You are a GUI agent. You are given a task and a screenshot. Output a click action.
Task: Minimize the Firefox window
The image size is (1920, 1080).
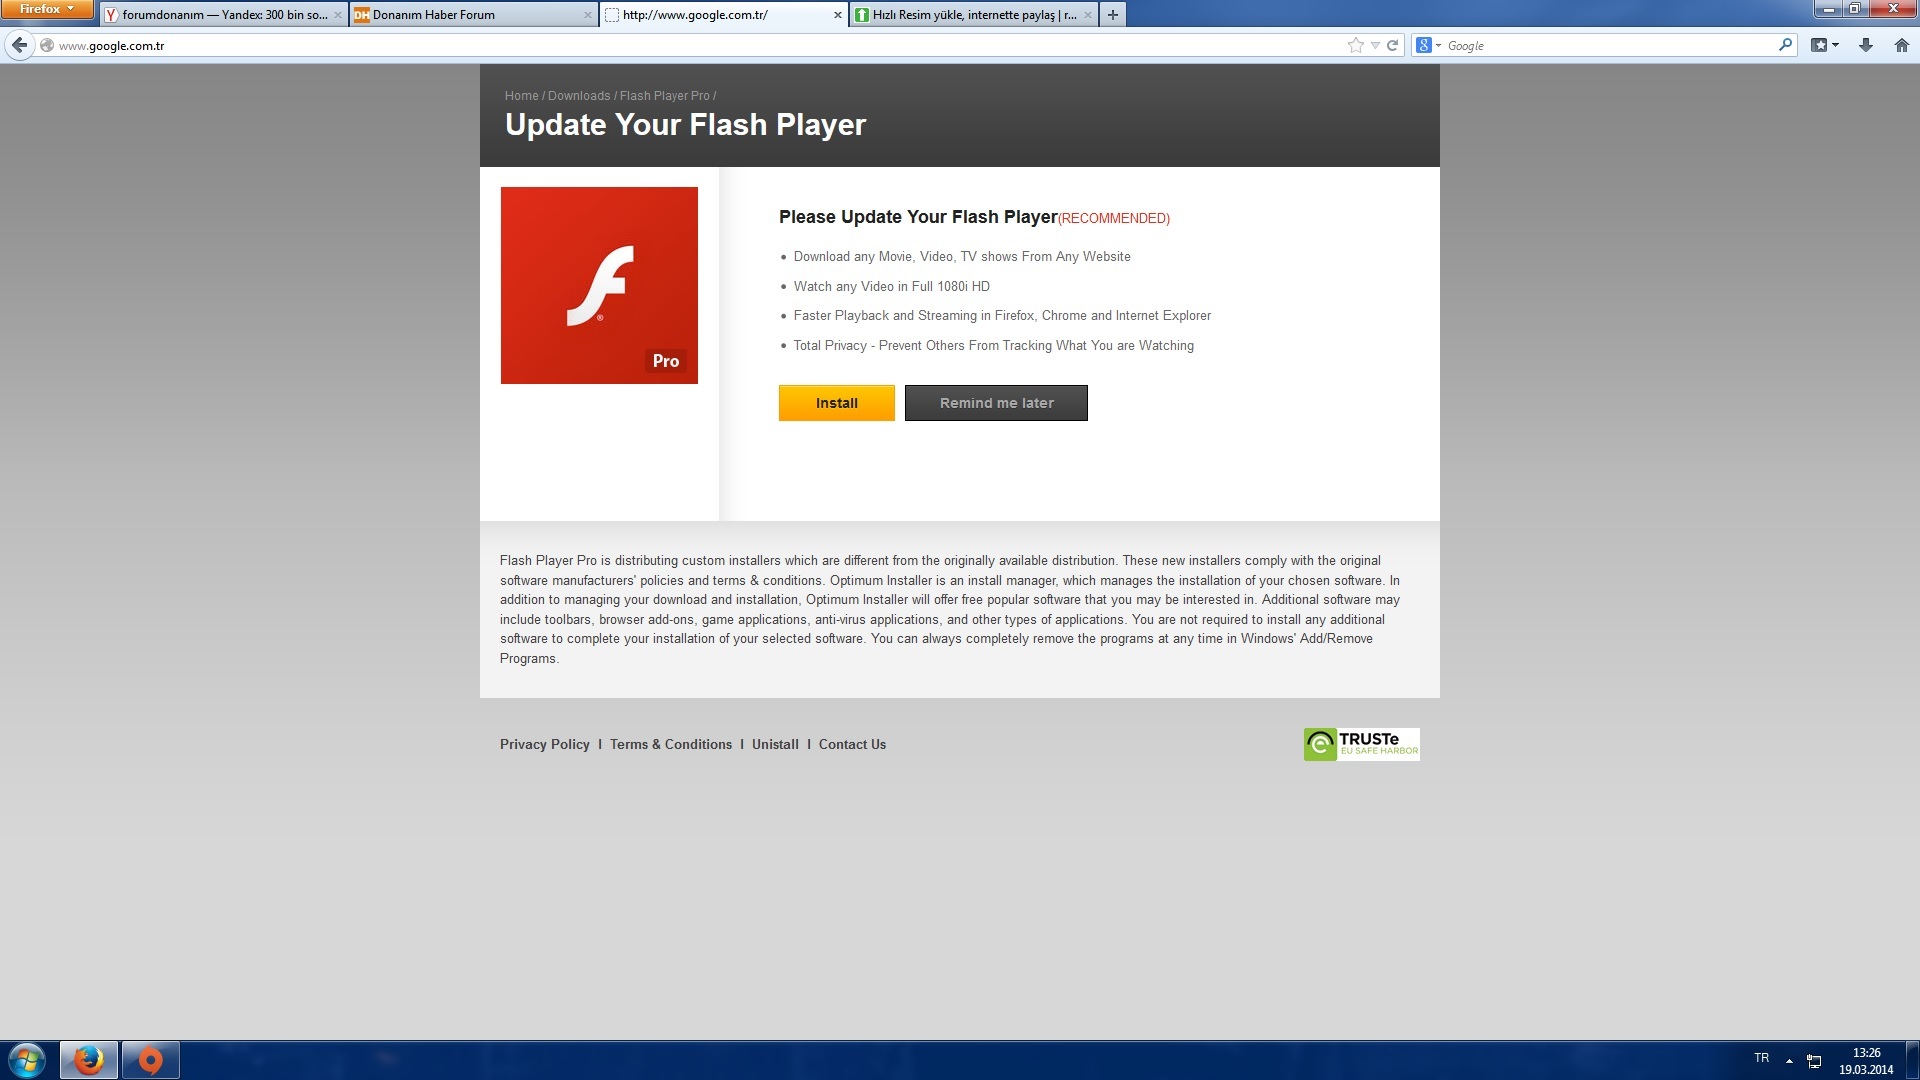point(1828,8)
